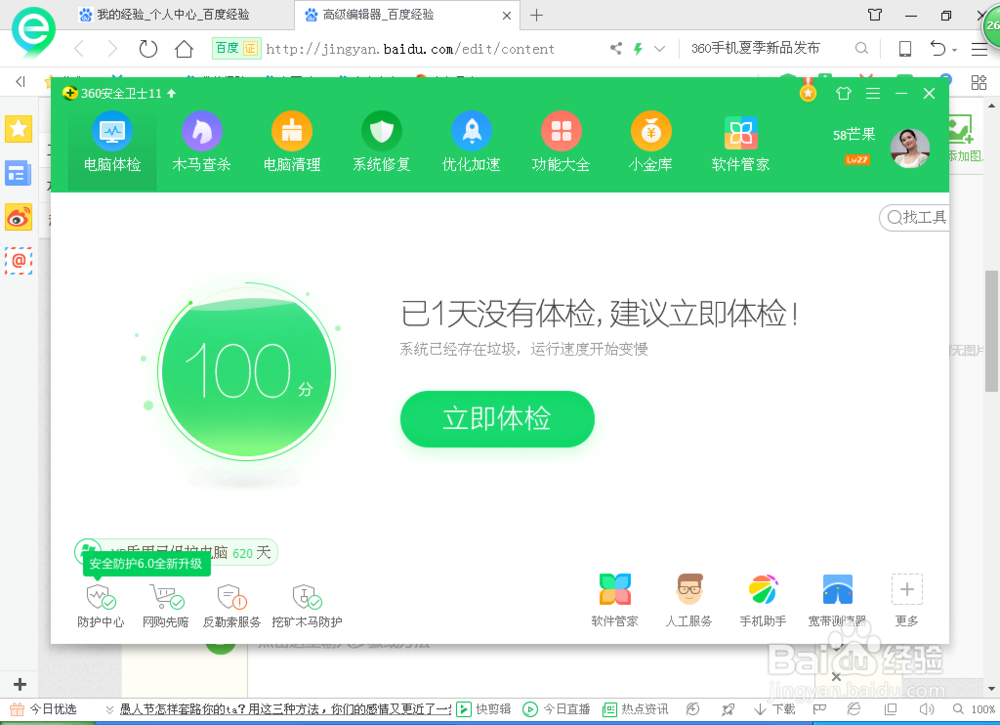
Task: Click the share icon in address bar
Action: tap(615, 48)
